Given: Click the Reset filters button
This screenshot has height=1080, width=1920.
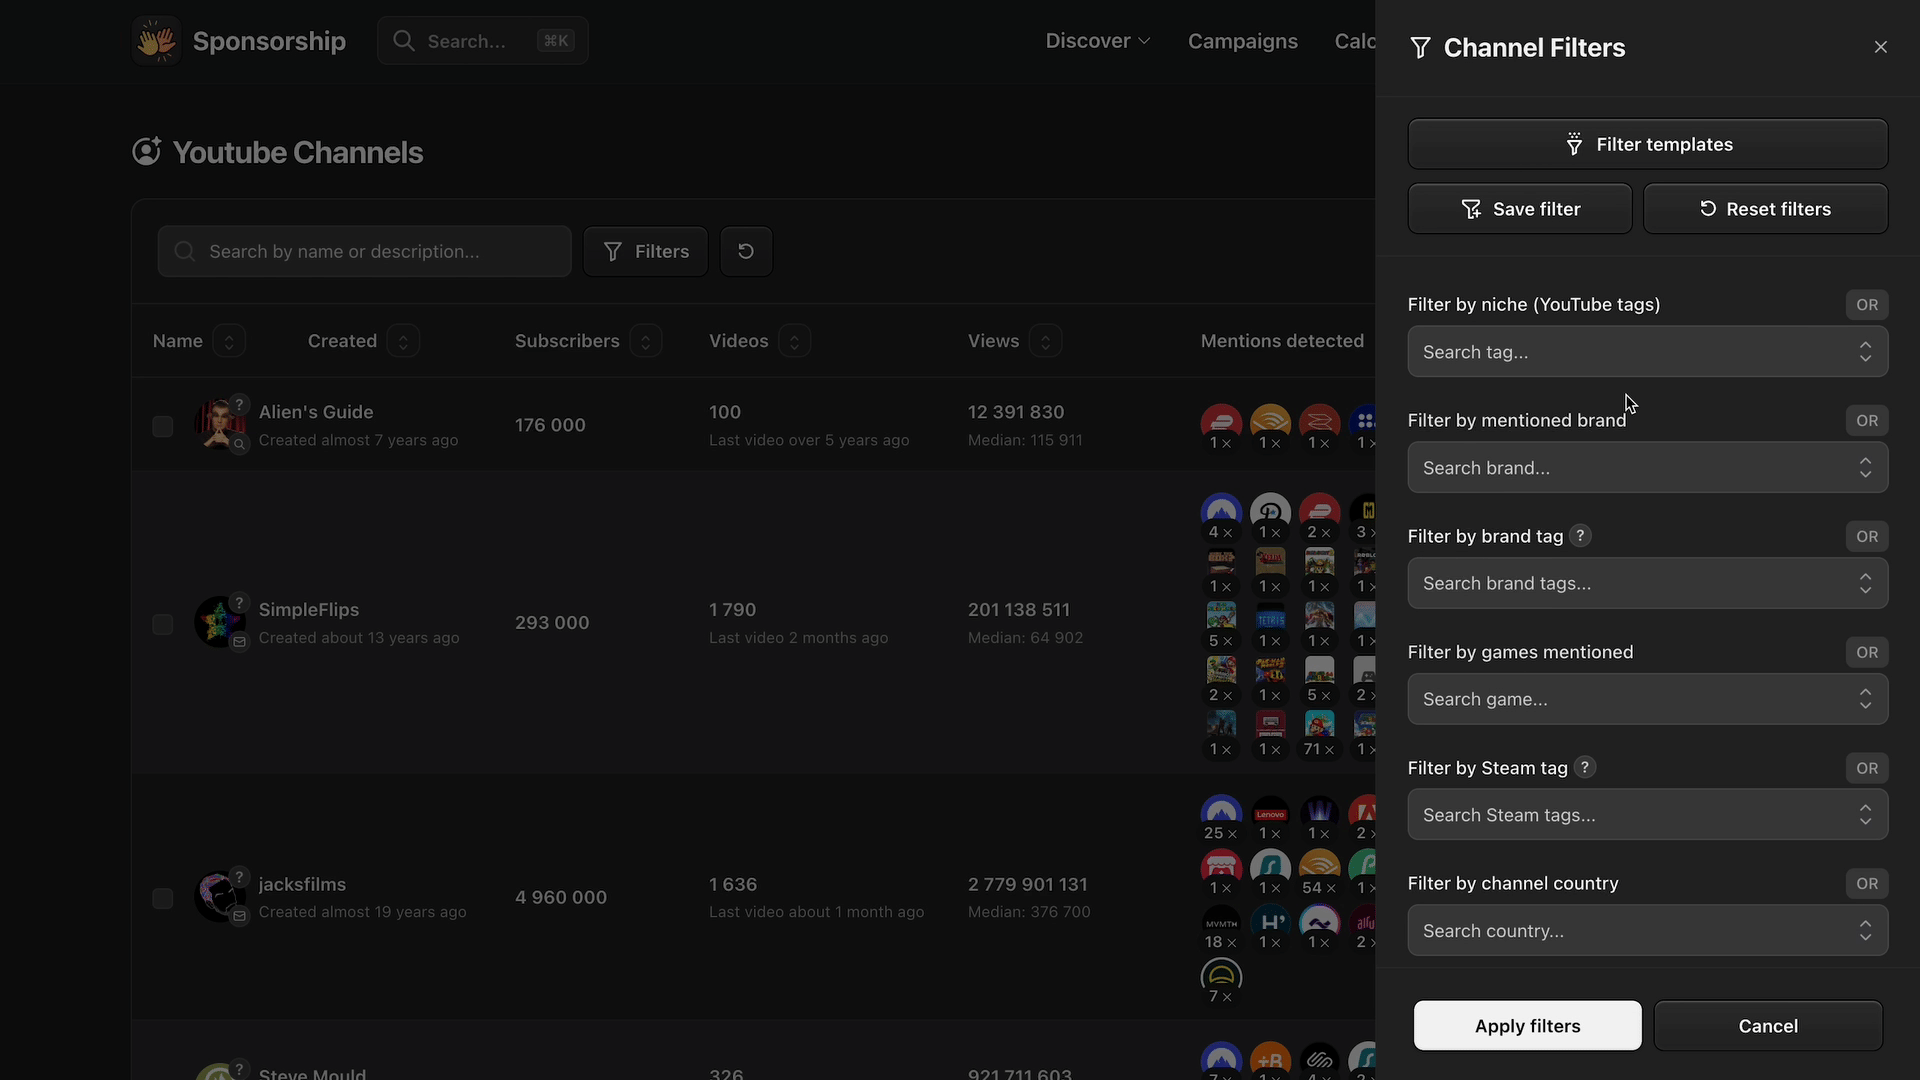Looking at the screenshot, I should click(x=1765, y=209).
